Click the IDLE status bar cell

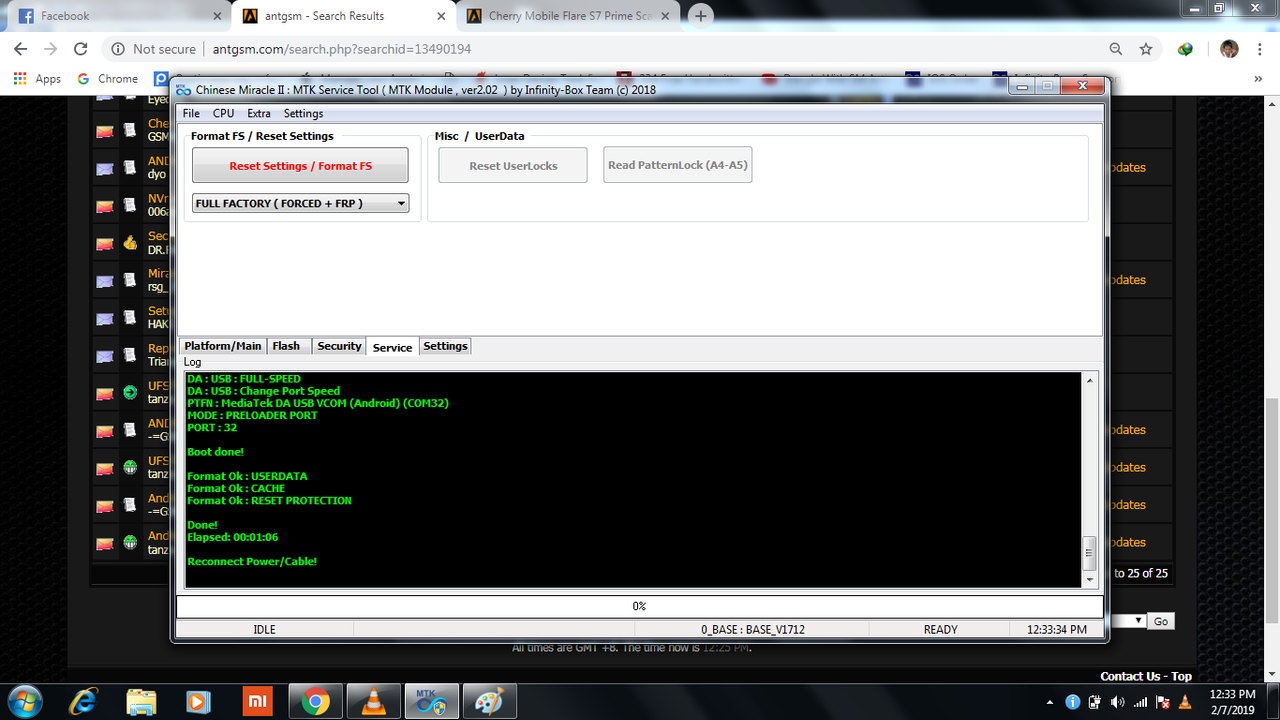(264, 630)
